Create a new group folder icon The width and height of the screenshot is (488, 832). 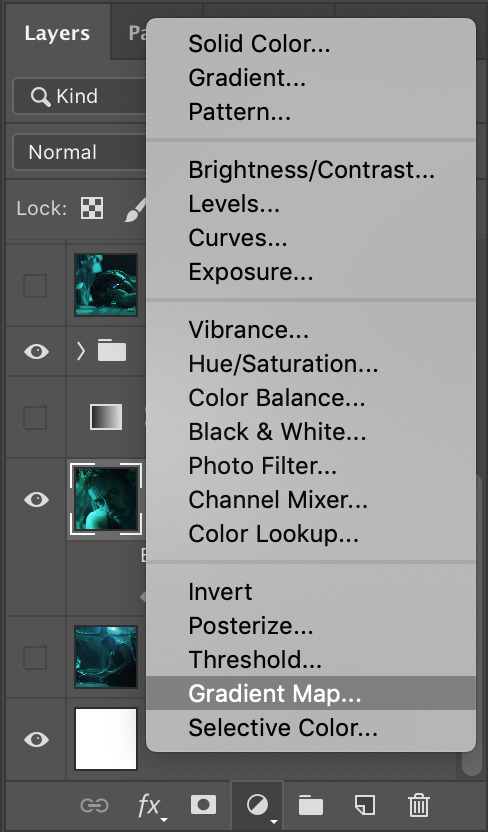(311, 805)
